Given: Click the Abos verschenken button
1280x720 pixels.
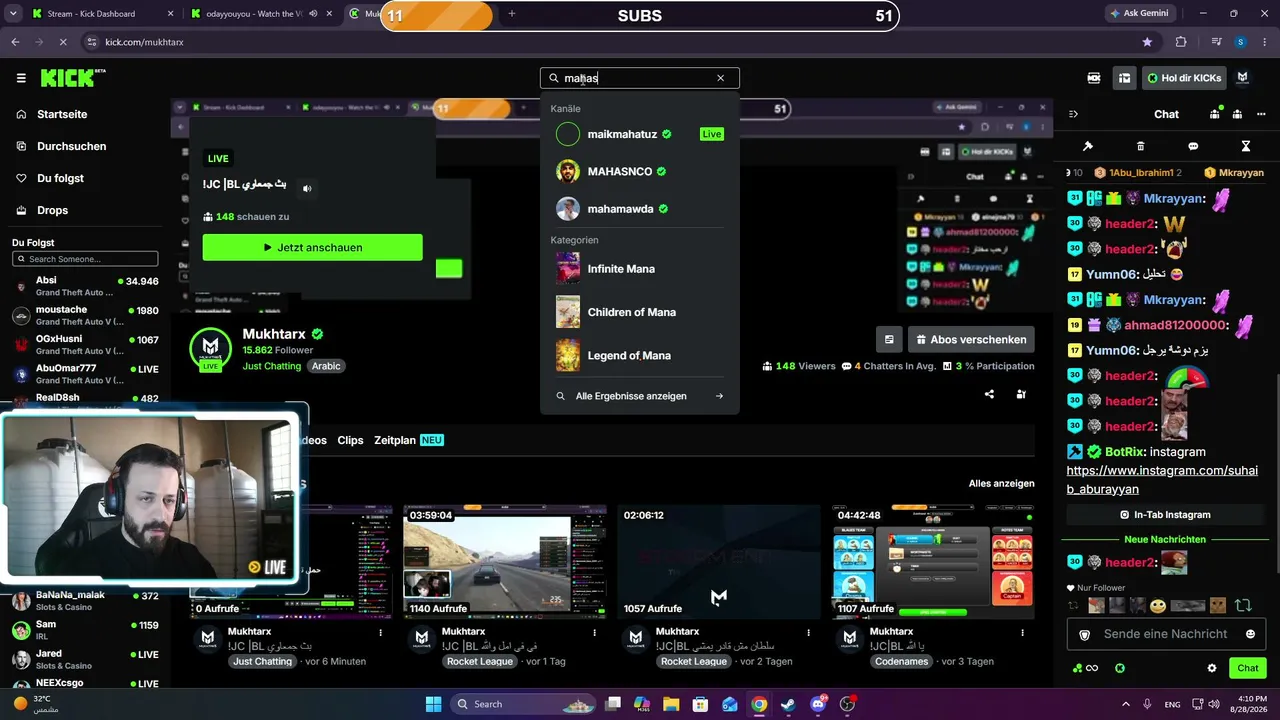Looking at the screenshot, I should pos(971,339).
